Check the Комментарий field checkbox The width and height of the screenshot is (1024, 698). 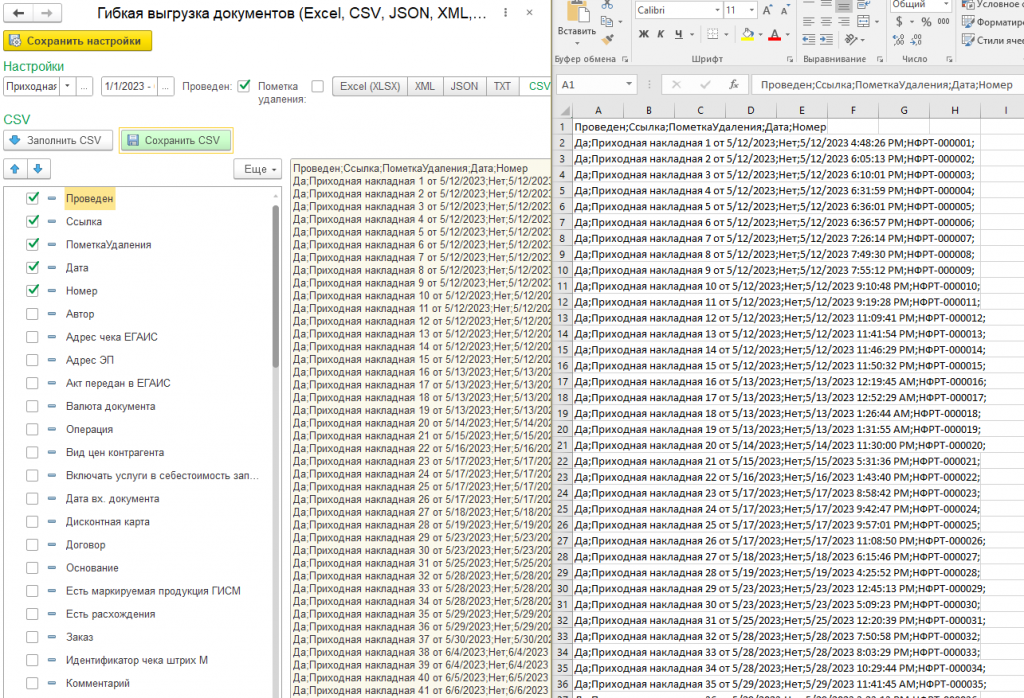tap(32, 683)
